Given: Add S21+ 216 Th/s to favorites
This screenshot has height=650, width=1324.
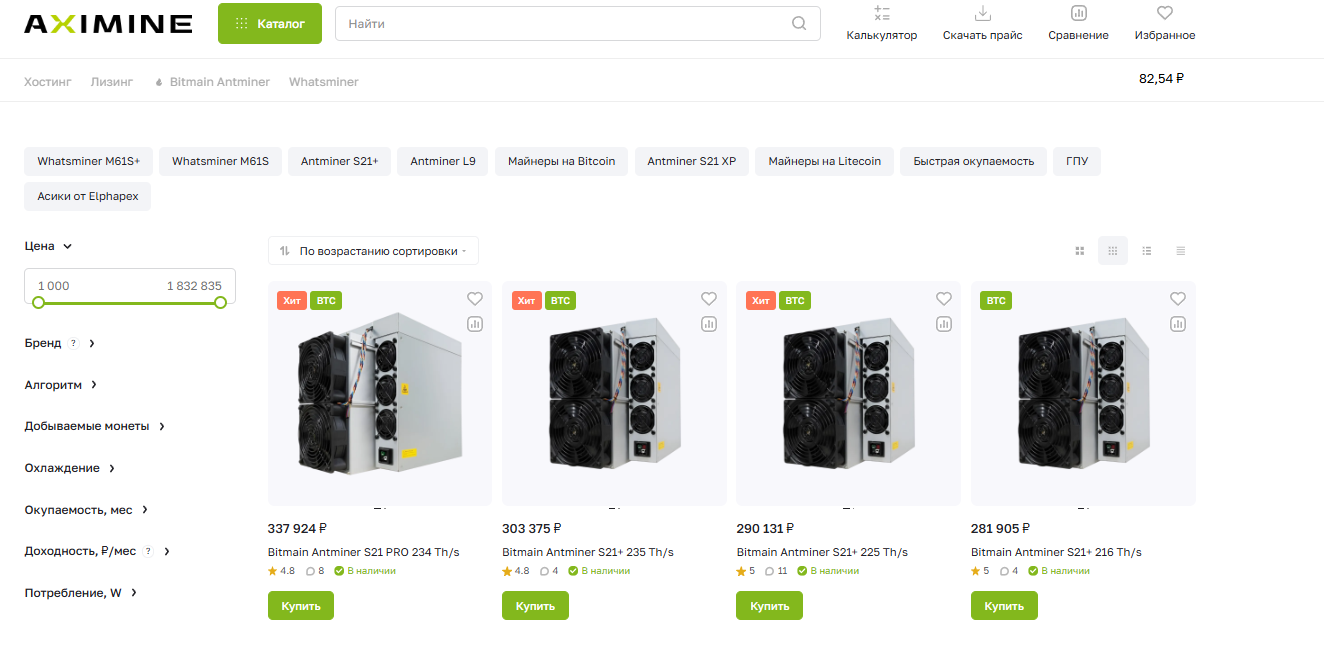Looking at the screenshot, I should 1178,299.
